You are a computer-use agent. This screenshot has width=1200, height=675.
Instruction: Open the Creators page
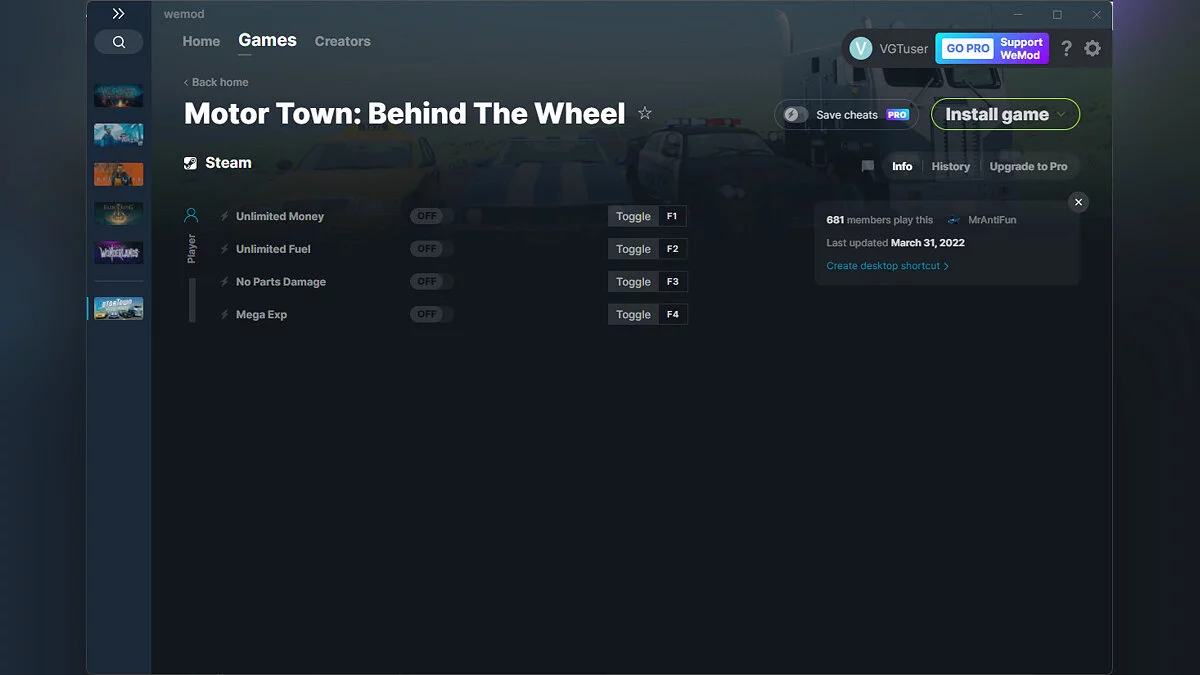coord(342,41)
